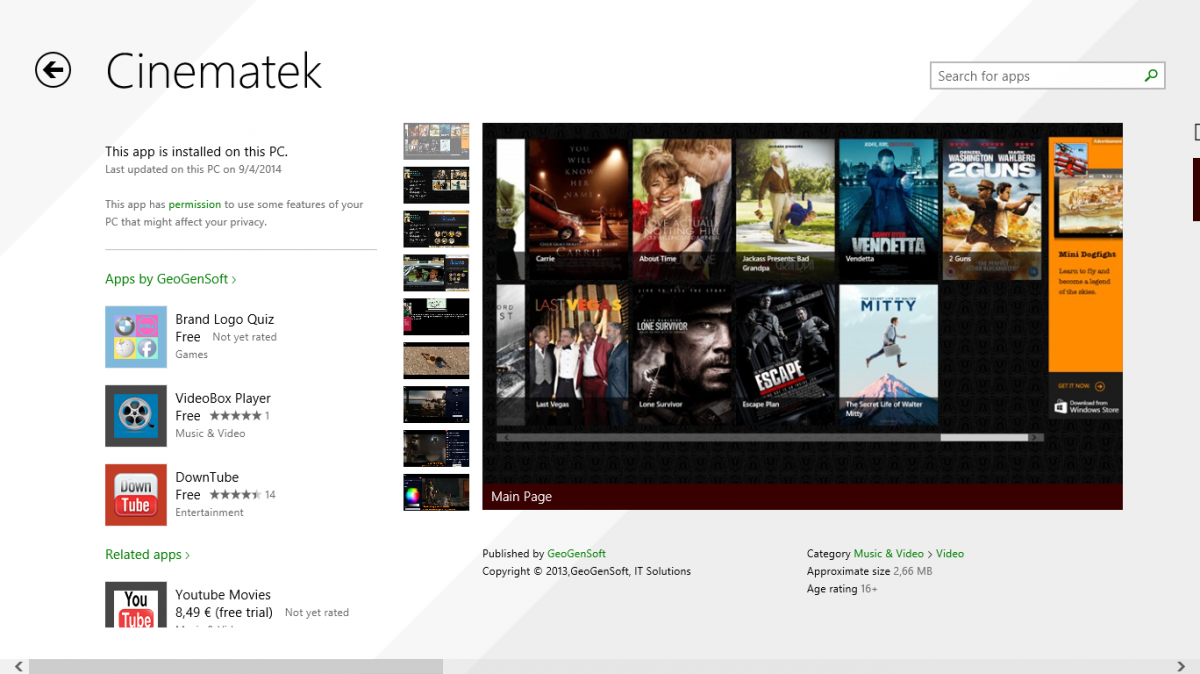
Task: Click Download from Windows Store badge
Action: [1086, 406]
